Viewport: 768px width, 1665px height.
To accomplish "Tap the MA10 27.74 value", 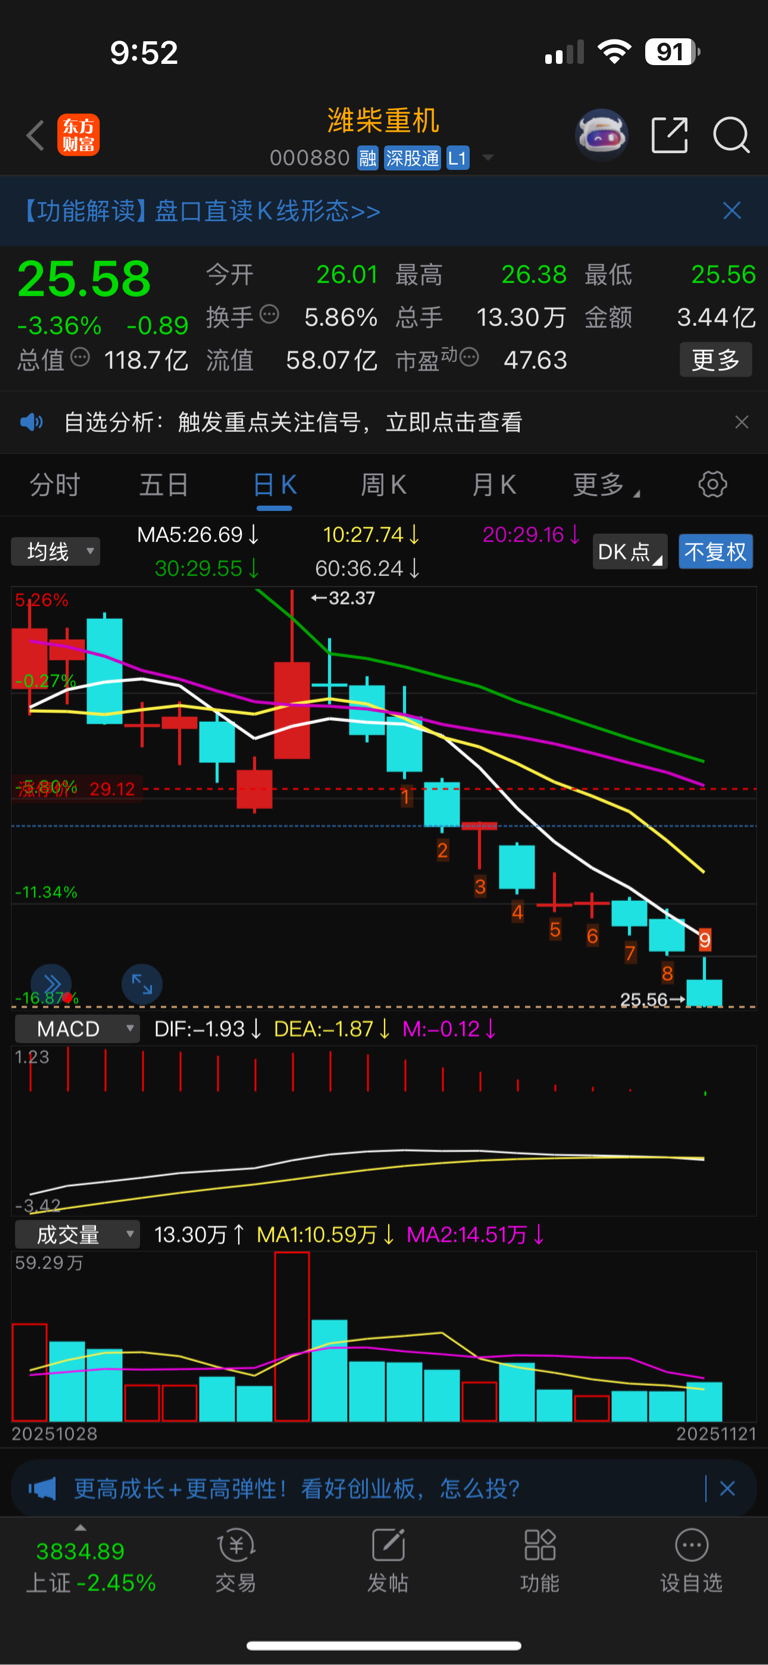I will pos(371,535).
